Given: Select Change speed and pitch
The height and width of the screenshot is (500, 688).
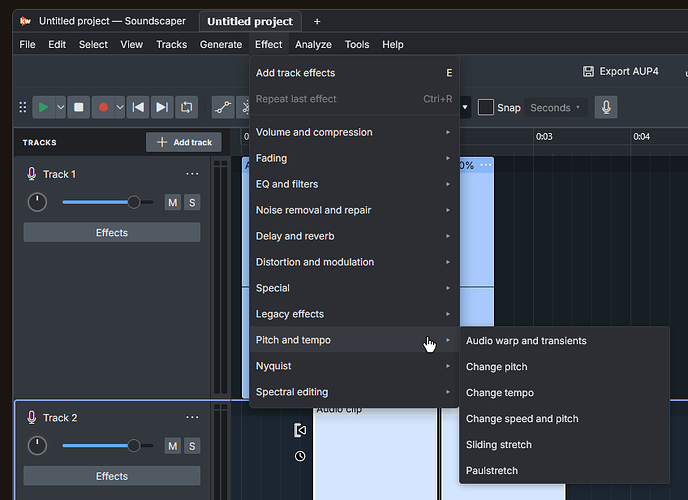Looking at the screenshot, I should (564, 418).
